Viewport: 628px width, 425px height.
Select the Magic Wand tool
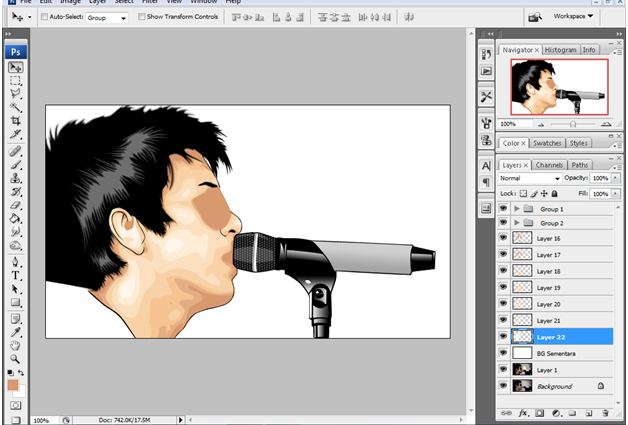click(16, 107)
